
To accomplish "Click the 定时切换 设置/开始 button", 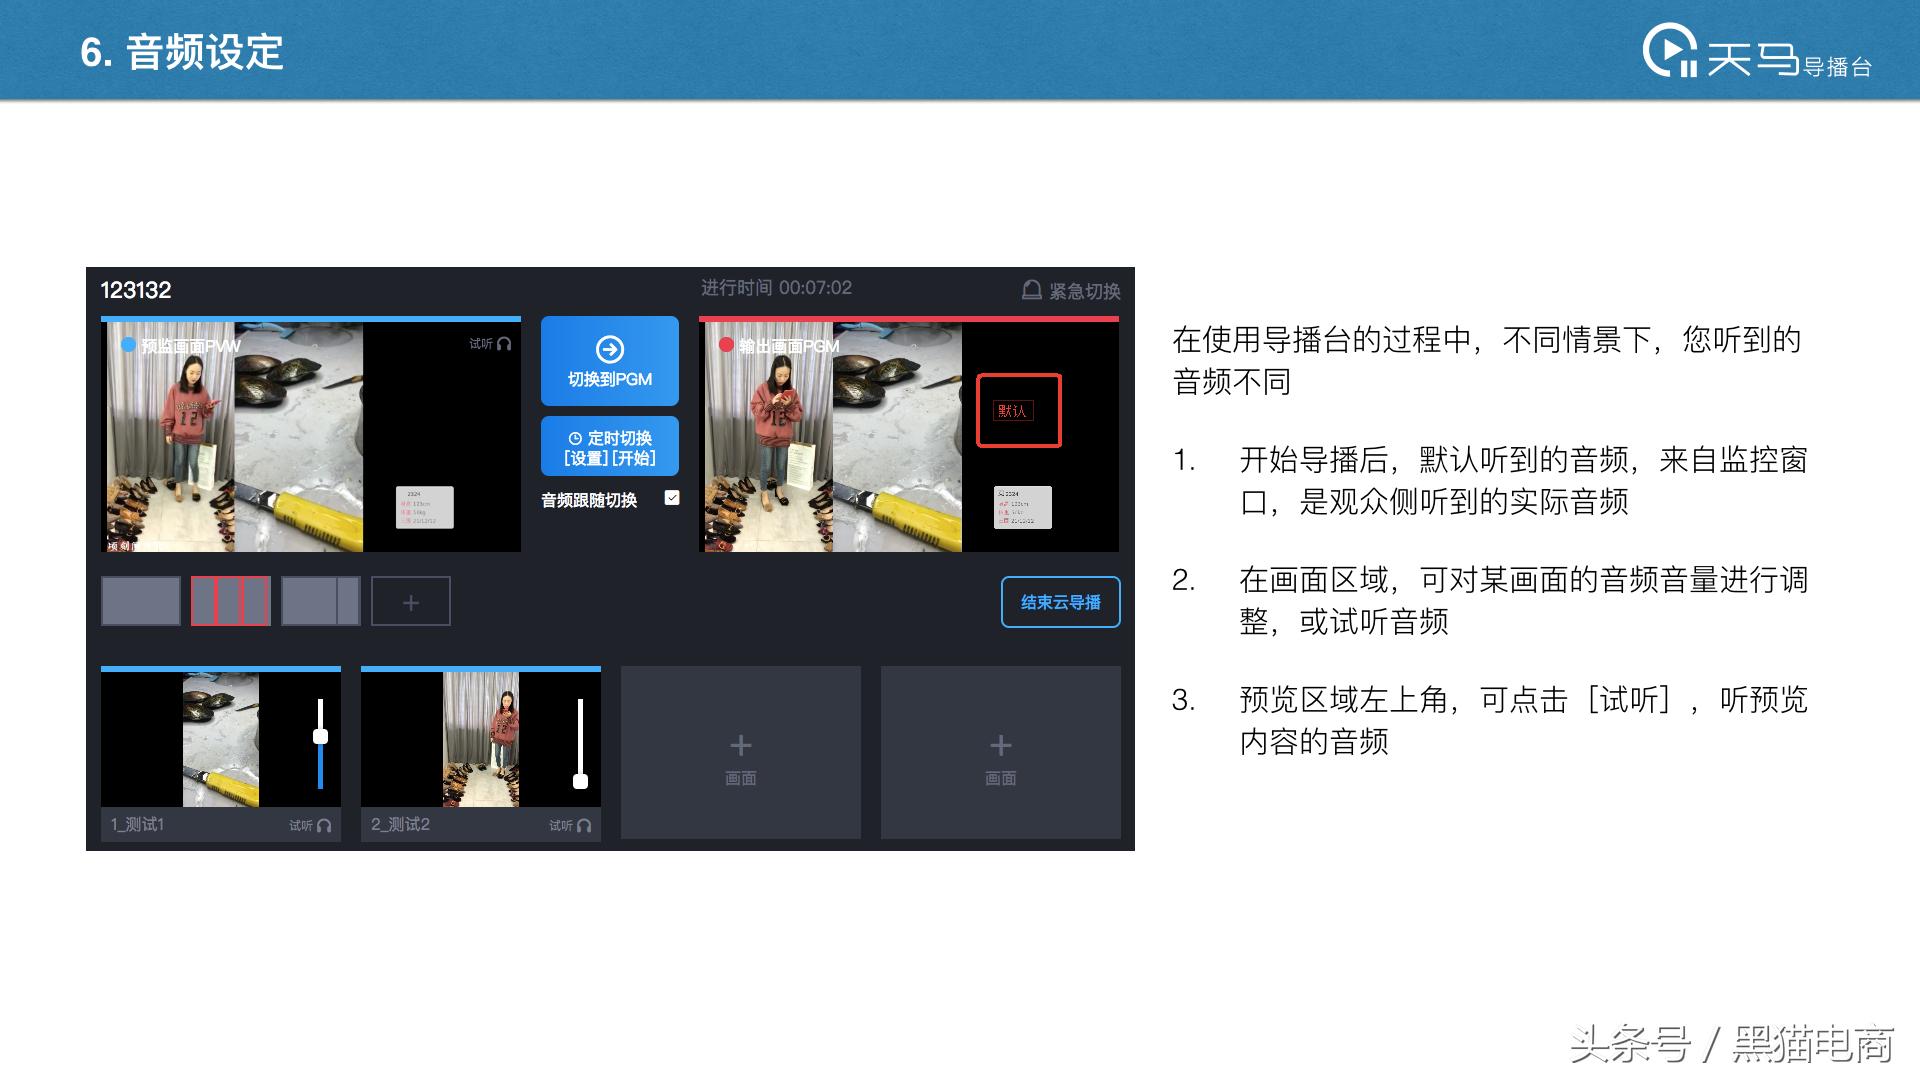I will tap(610, 447).
